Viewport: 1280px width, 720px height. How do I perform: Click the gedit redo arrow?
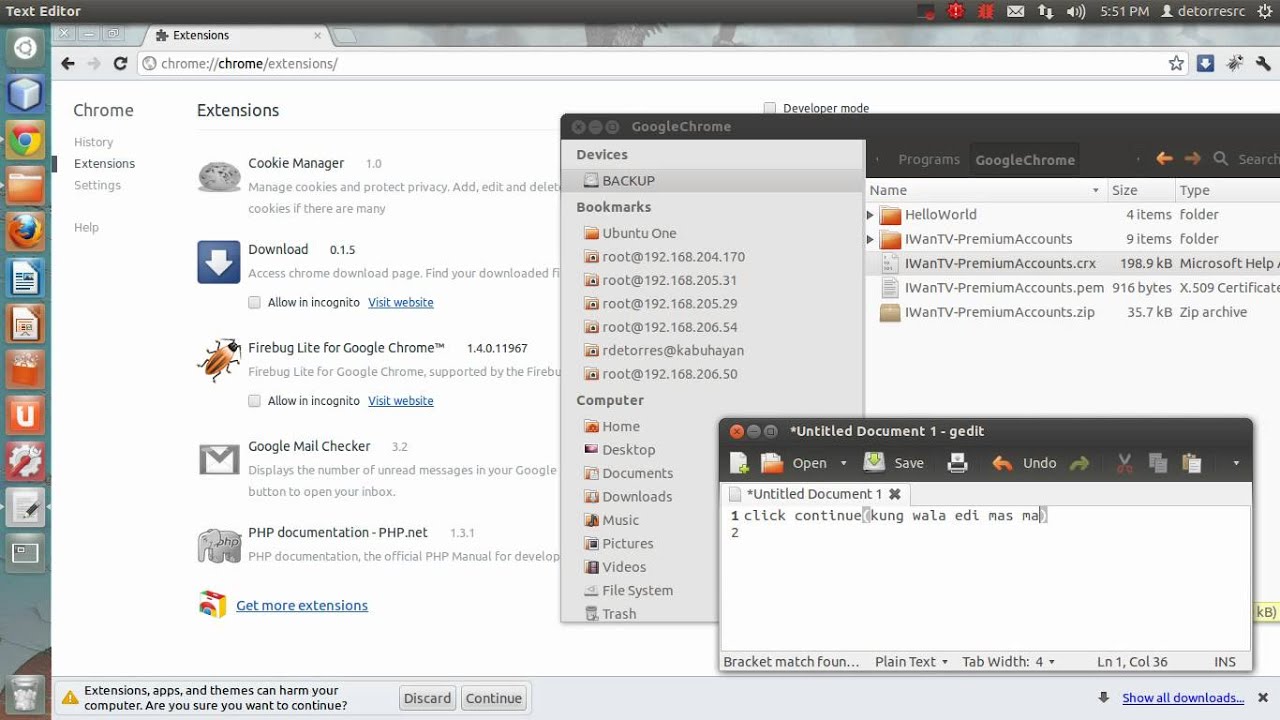tap(1079, 463)
